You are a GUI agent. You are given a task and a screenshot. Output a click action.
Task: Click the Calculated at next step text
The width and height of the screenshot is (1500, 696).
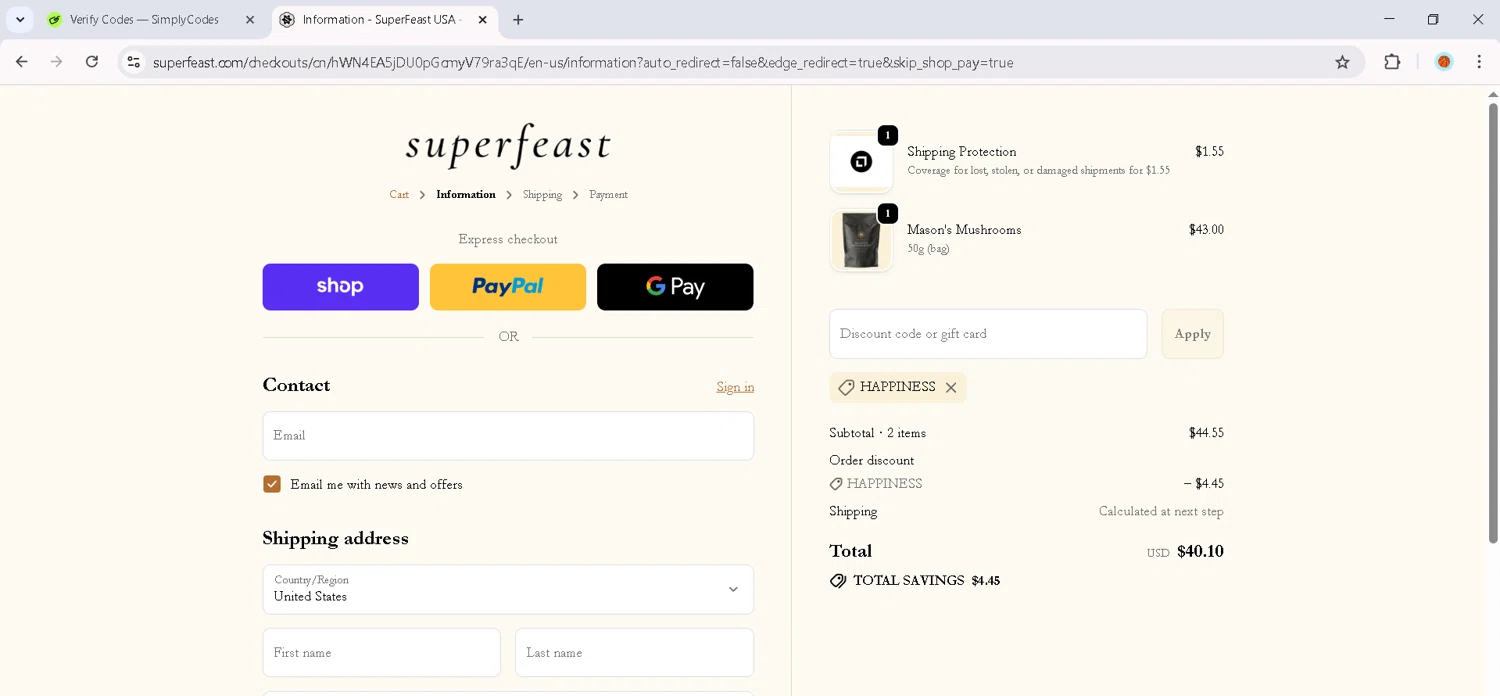(1161, 511)
